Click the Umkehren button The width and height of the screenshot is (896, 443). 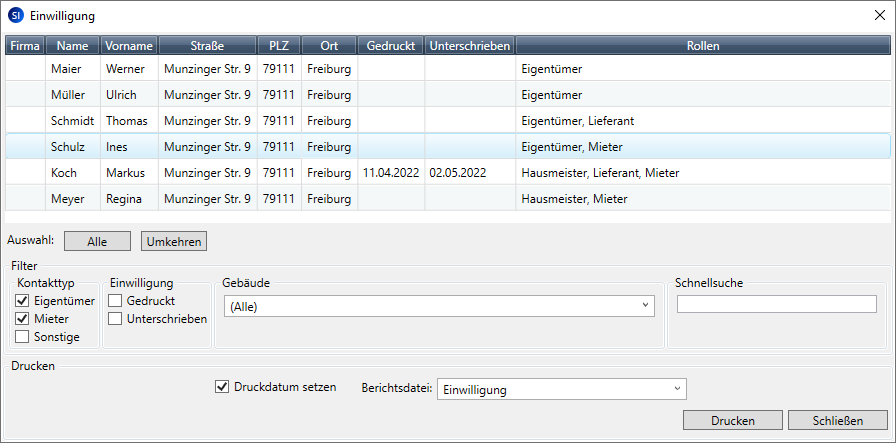tap(173, 241)
